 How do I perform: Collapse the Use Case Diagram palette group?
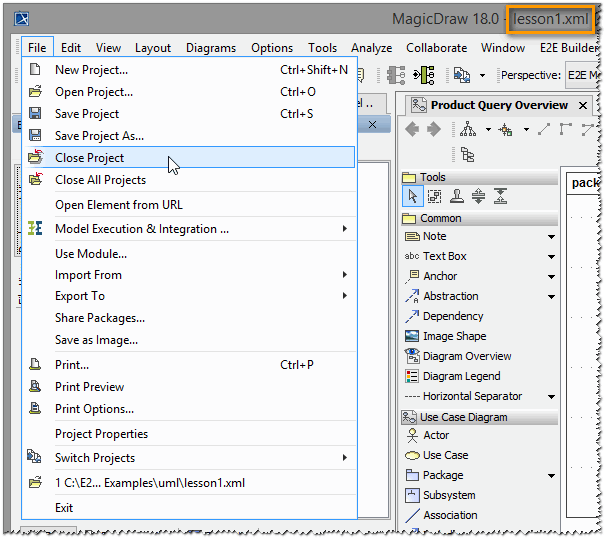tap(463, 417)
